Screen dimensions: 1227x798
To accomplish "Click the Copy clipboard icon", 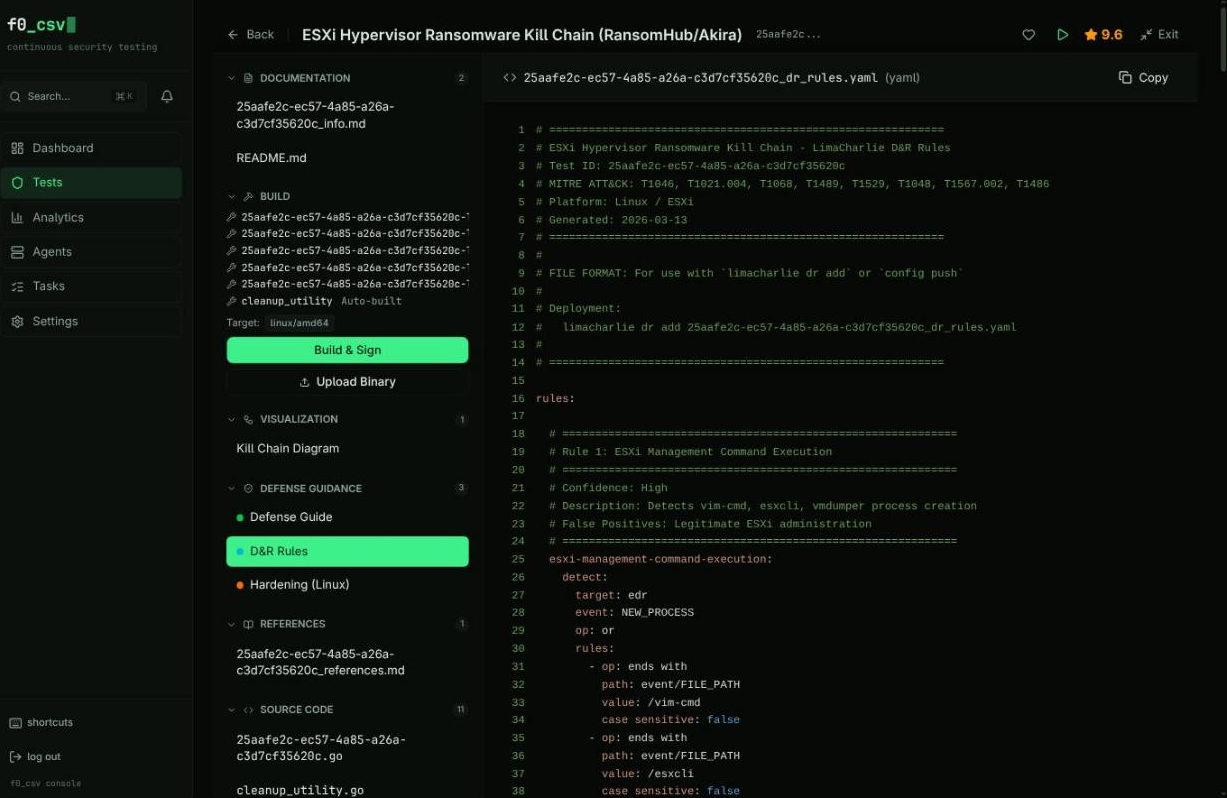I will pyautogui.click(x=1125, y=77).
